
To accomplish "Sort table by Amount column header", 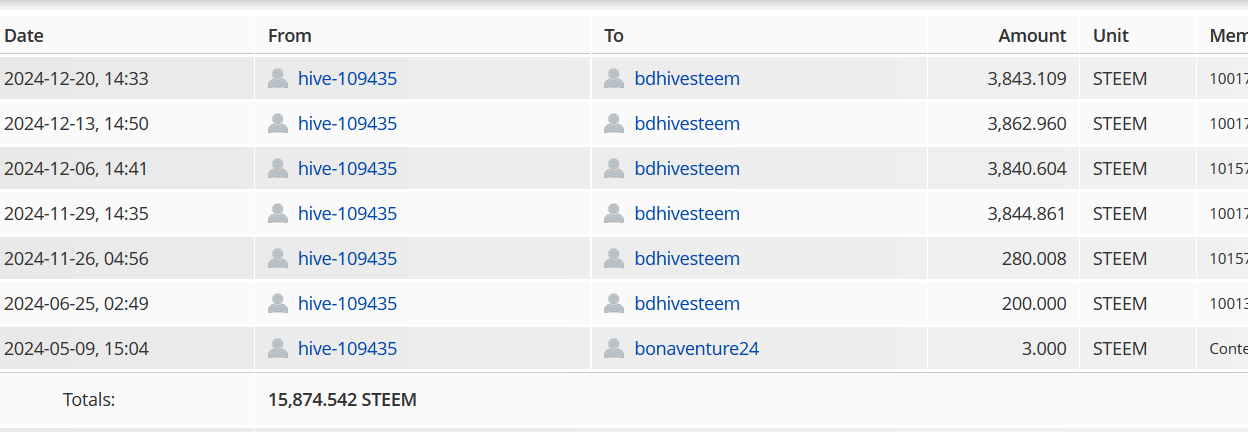I will [1032, 36].
